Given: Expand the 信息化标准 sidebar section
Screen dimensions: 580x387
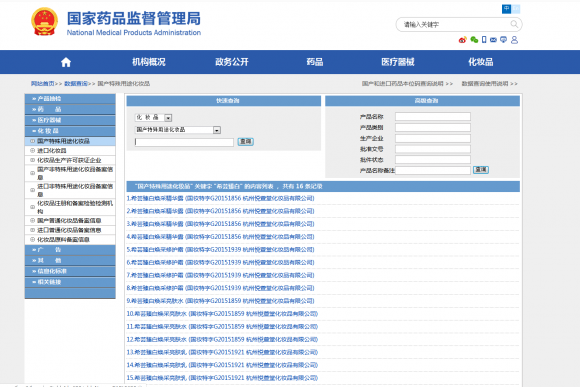Looking at the screenshot, I should pyautogui.click(x=70, y=271).
